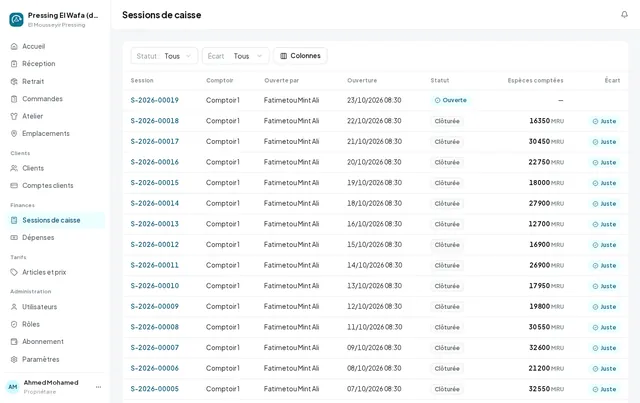This screenshot has height=403, width=640.
Task: Sort by the Espèces comptées column header
Action: pyautogui.click(x=535, y=80)
